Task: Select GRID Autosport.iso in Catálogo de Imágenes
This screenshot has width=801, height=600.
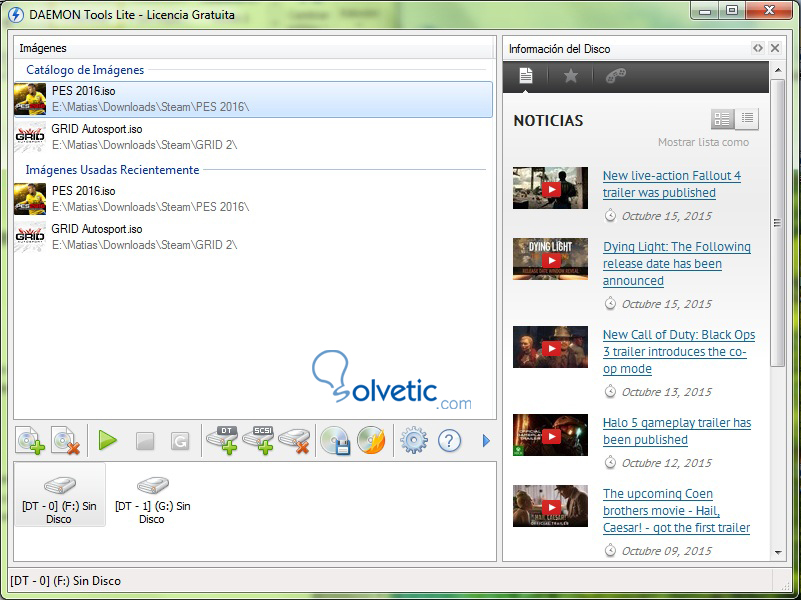Action: pos(253,137)
